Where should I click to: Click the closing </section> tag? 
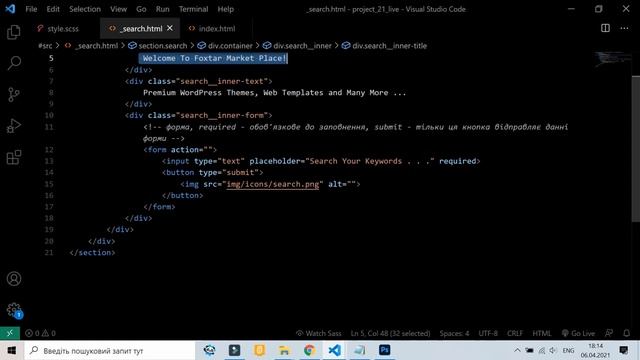(92, 253)
